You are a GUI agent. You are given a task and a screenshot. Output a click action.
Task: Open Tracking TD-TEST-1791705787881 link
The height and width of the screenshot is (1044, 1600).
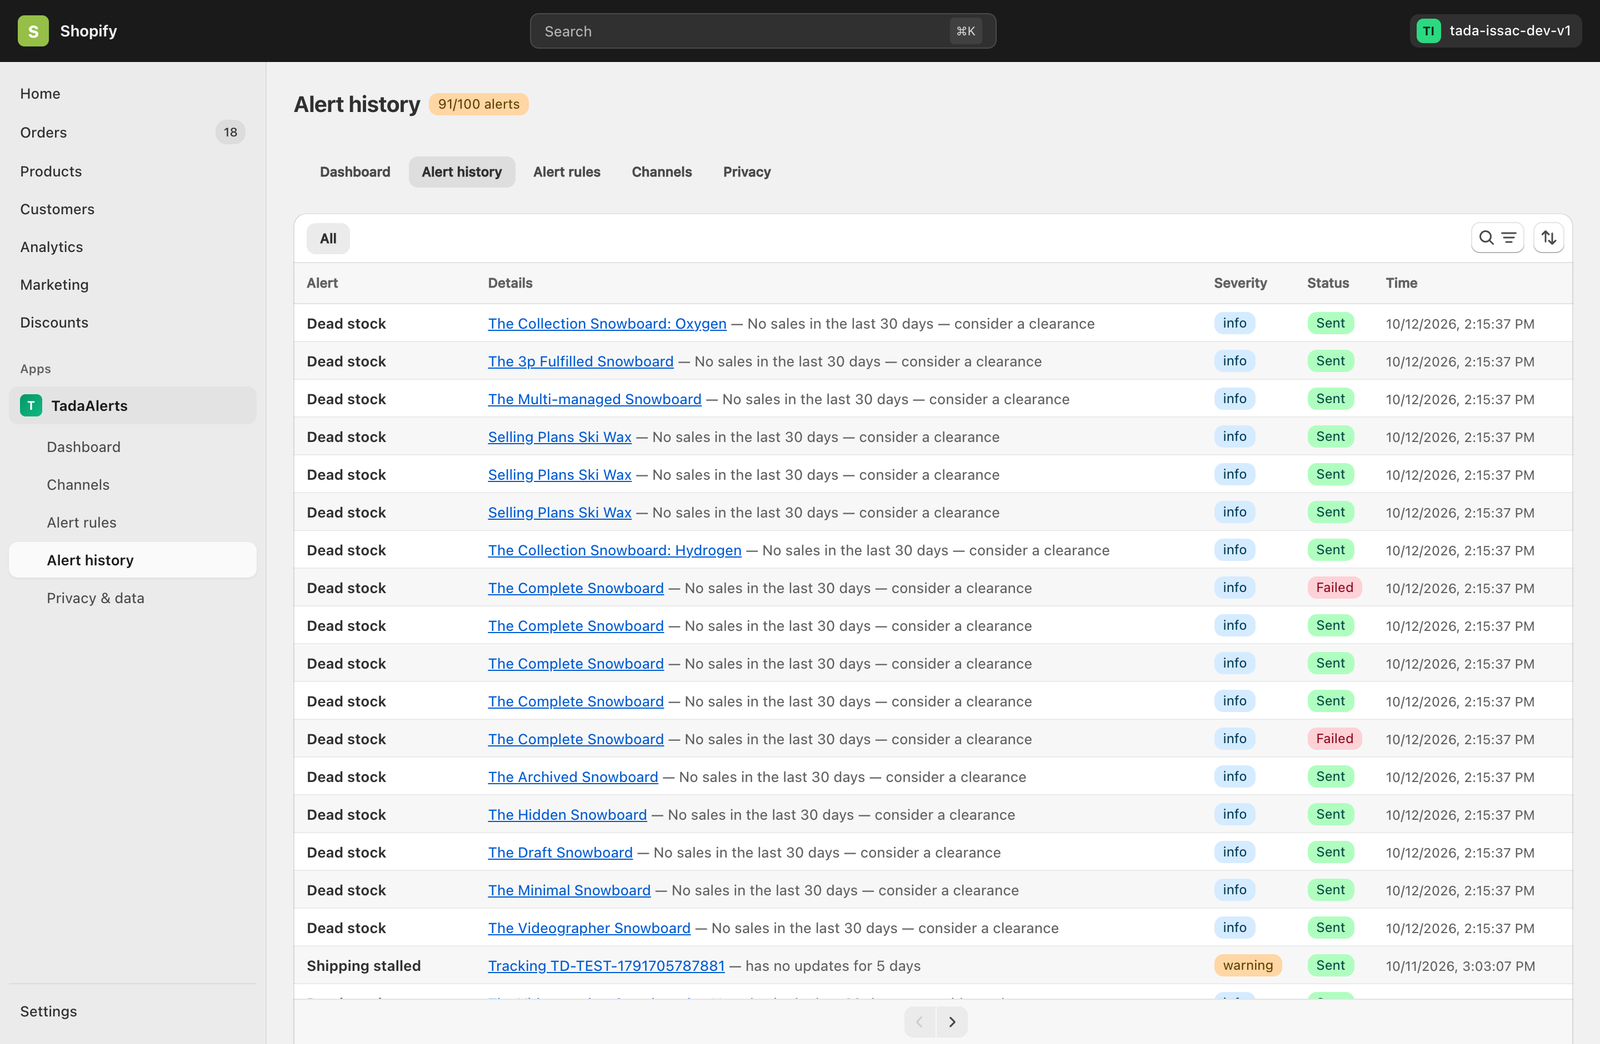[606, 966]
